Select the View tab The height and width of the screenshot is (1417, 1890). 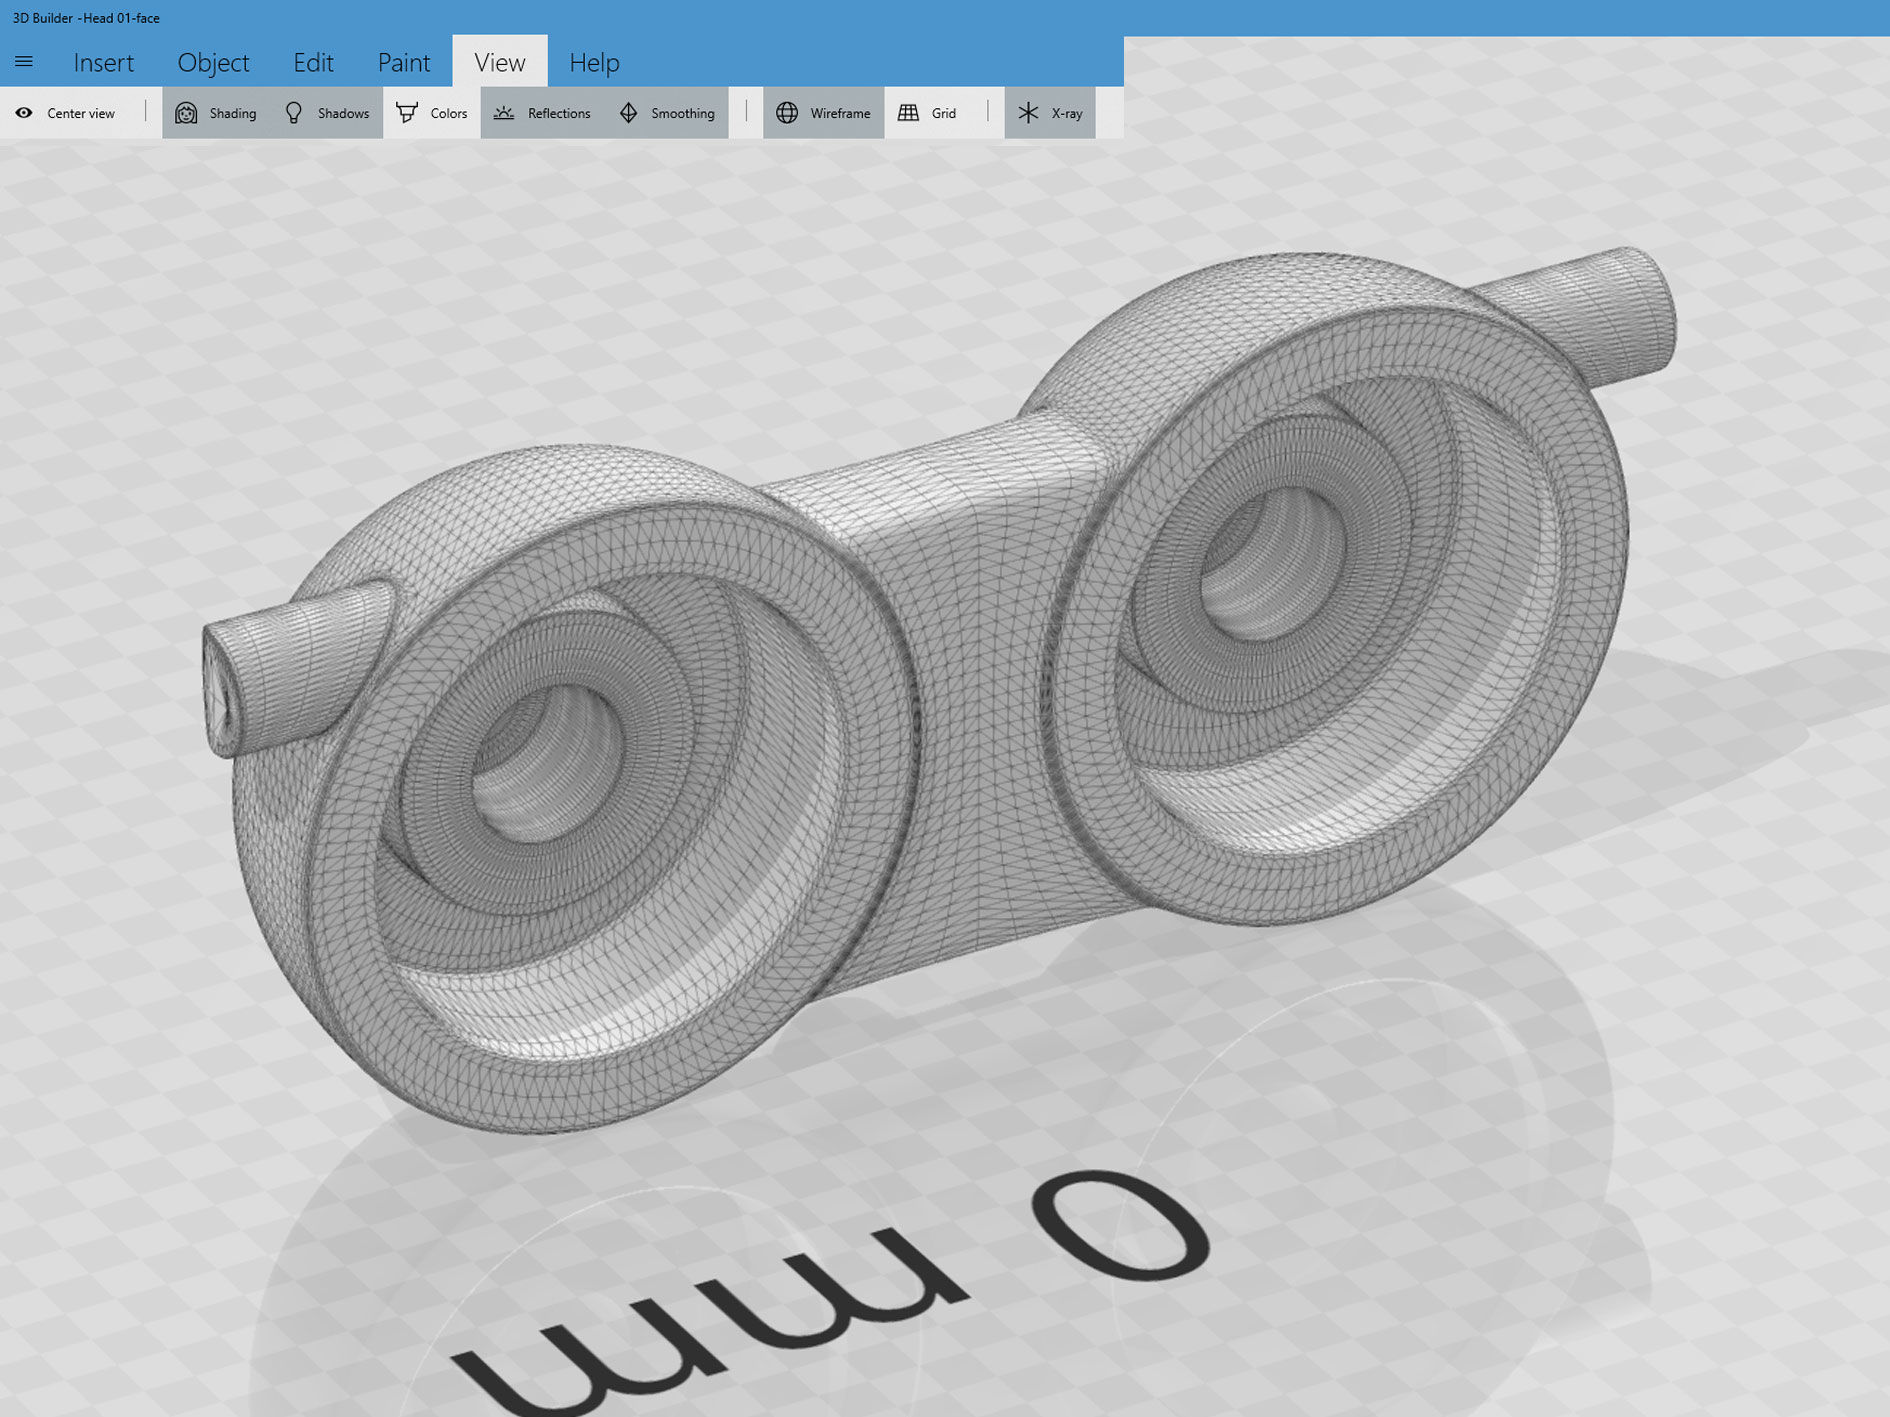[500, 62]
